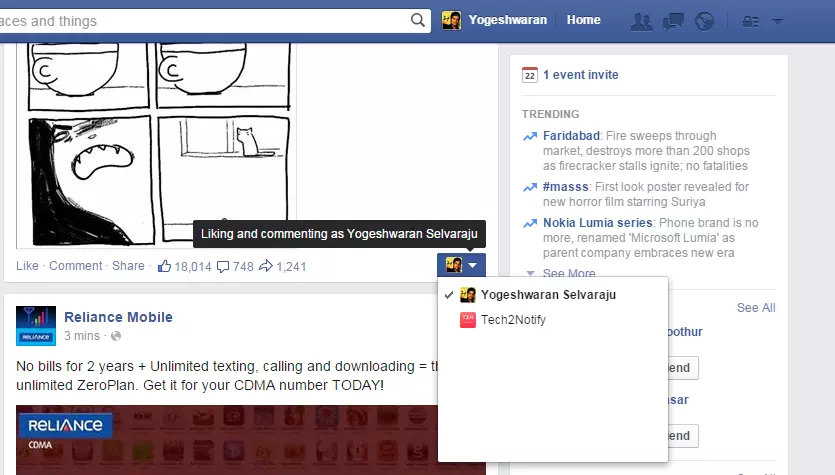Viewport: 835px width, 475px height.
Task: Click thumbs-up count 18,014
Action: coord(184,266)
